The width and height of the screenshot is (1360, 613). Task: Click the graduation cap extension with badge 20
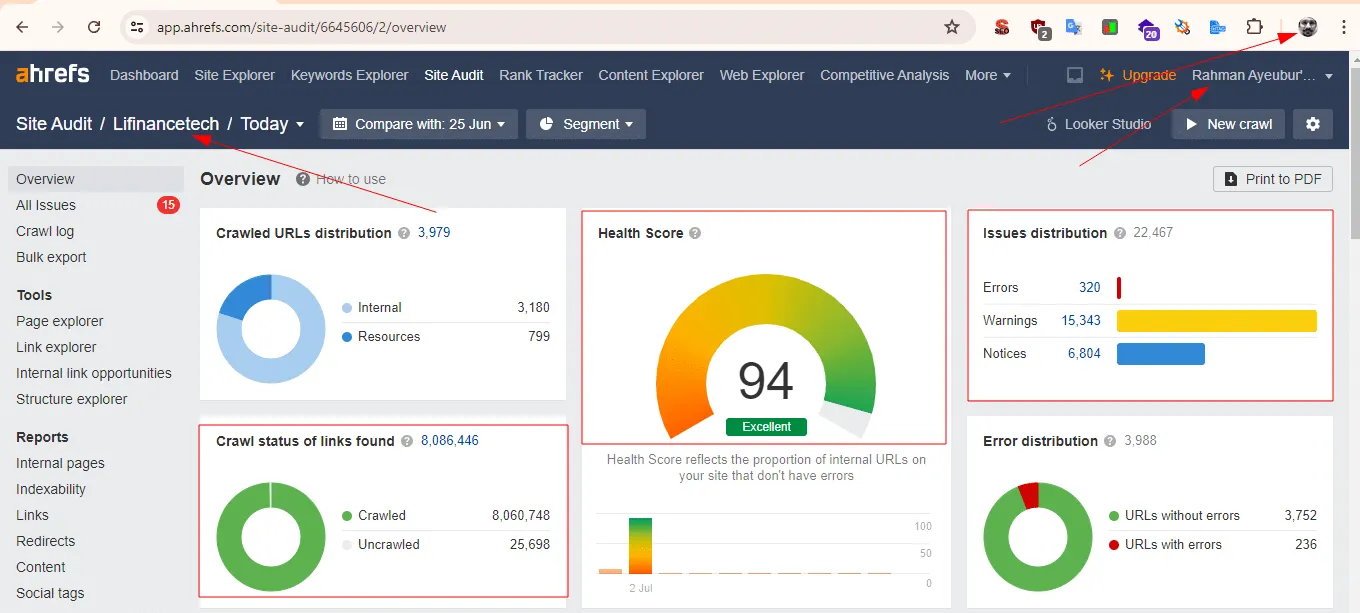1147,28
